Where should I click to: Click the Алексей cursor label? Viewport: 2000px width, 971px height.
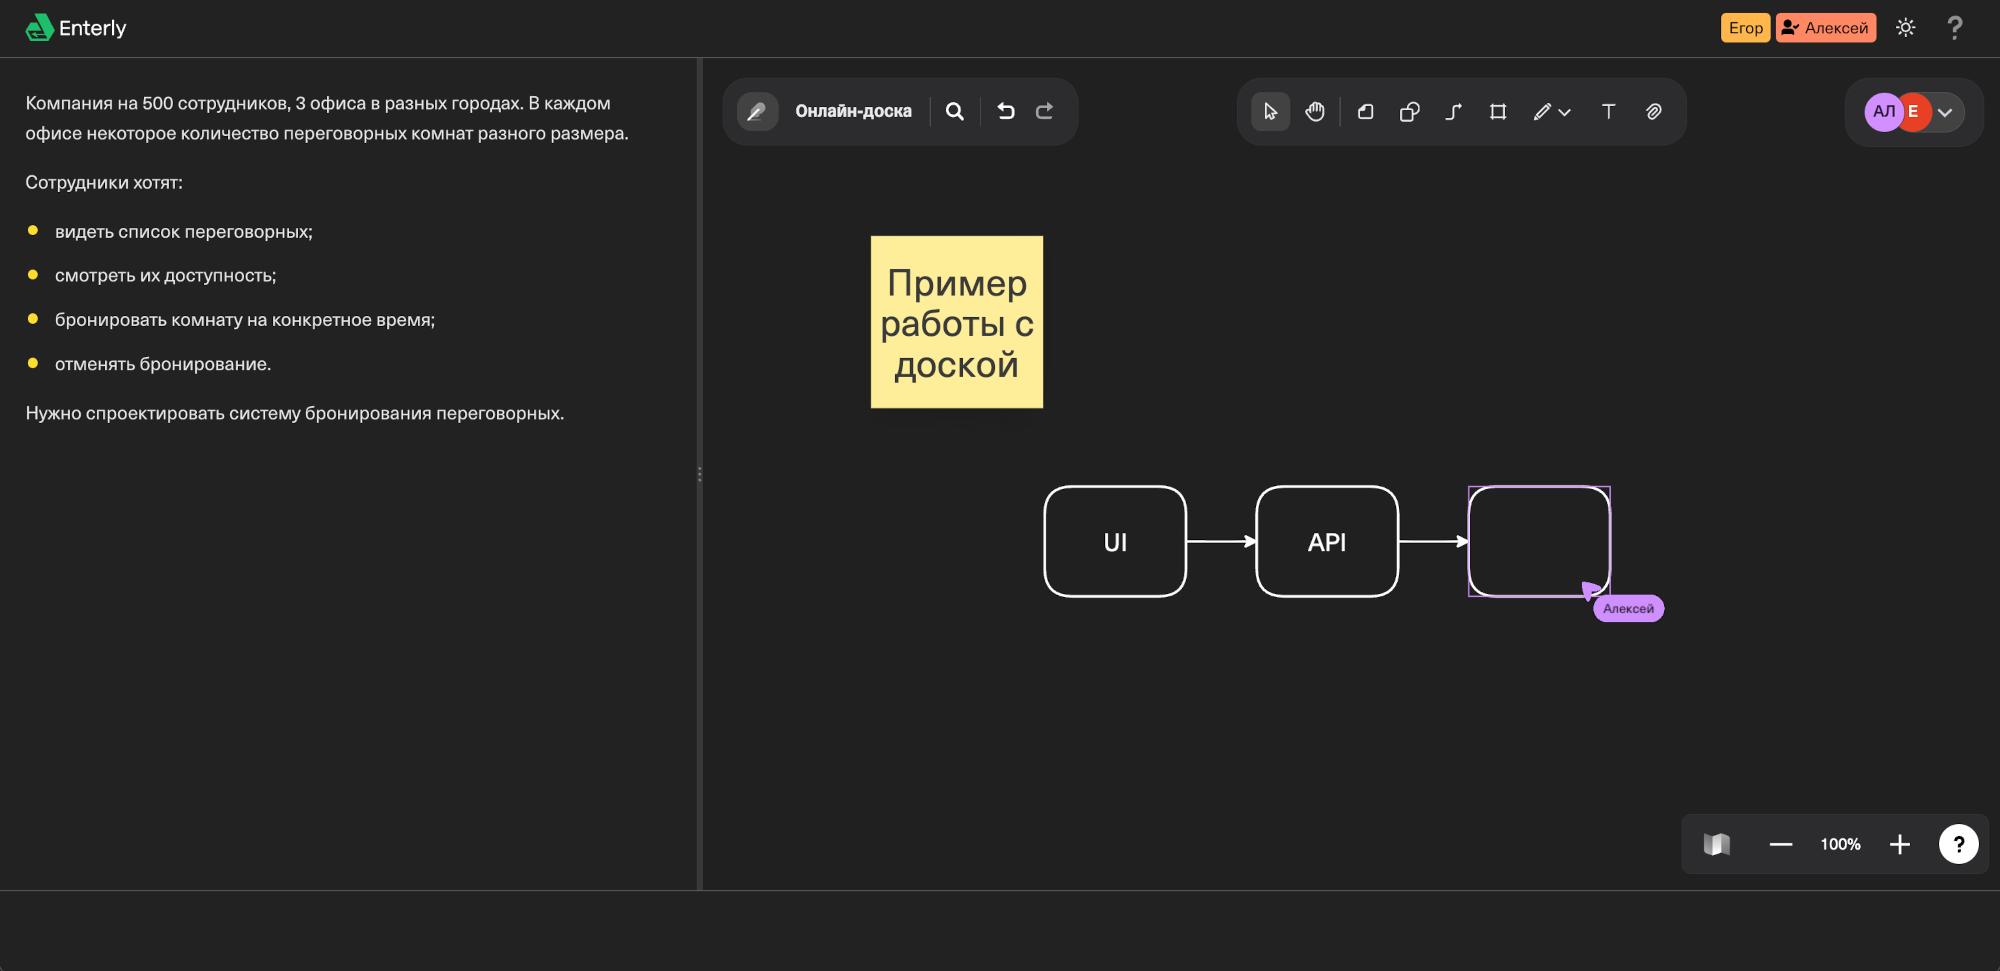click(x=1628, y=609)
